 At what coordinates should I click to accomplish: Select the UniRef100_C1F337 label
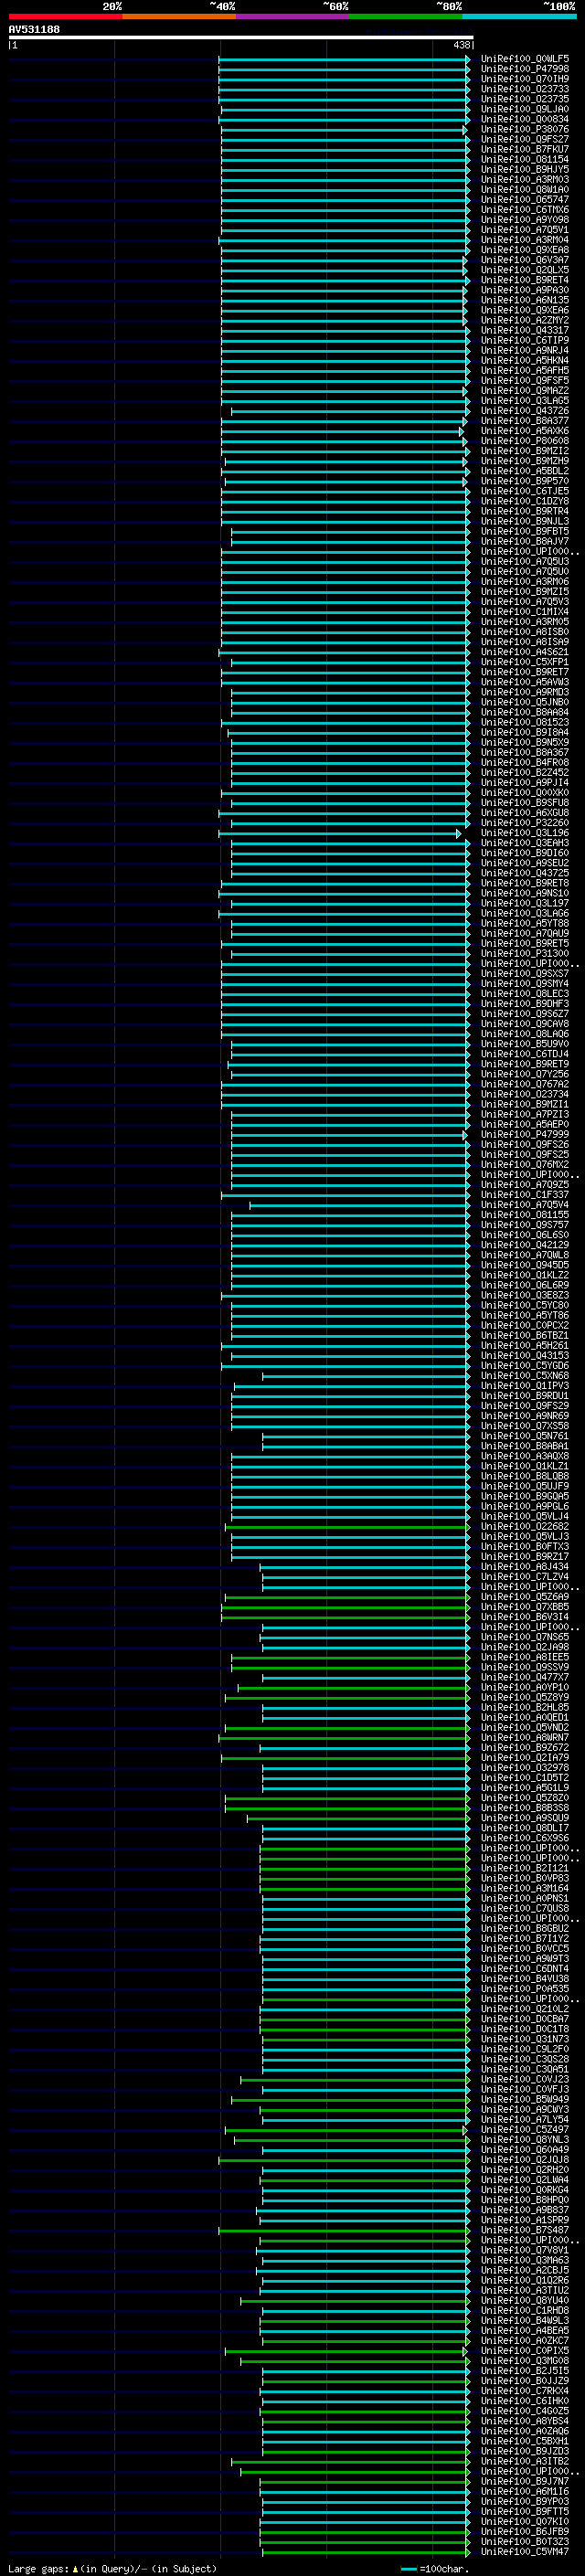tap(525, 1194)
